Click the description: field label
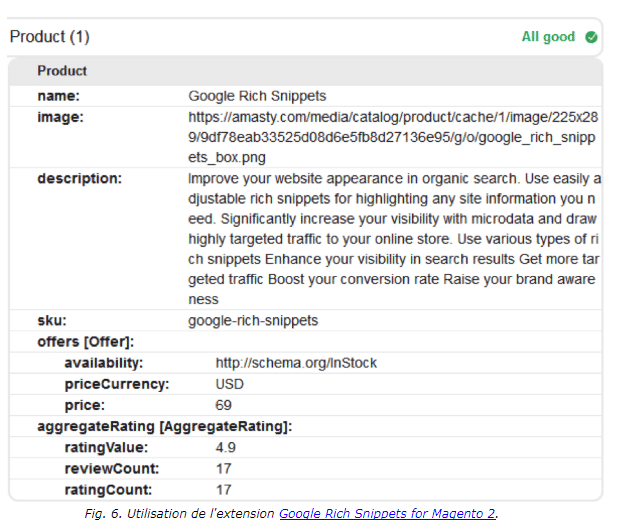Viewport: 623px width, 531px height. [x=79, y=178]
